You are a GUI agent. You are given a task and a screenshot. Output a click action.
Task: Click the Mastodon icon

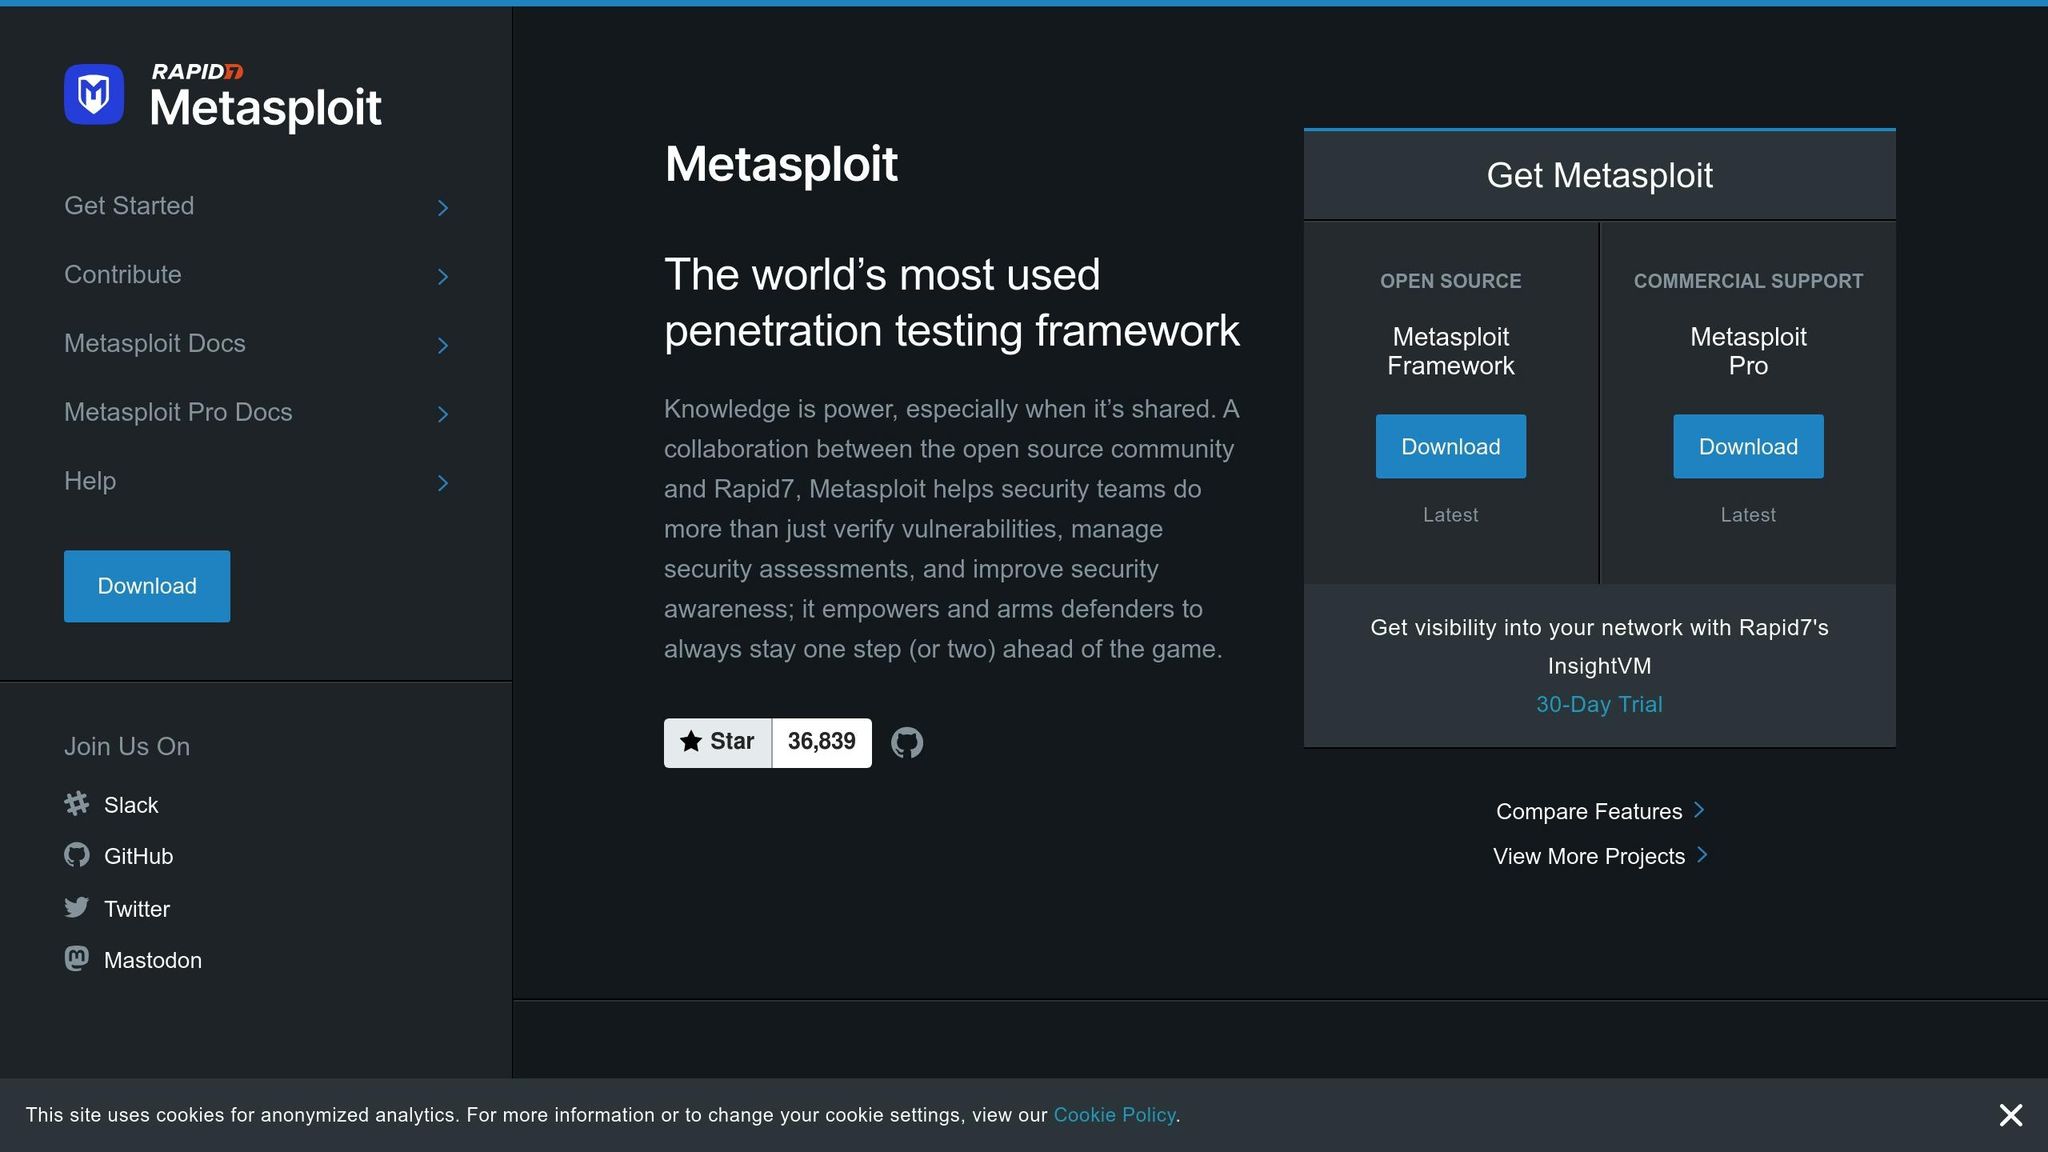pos(77,959)
